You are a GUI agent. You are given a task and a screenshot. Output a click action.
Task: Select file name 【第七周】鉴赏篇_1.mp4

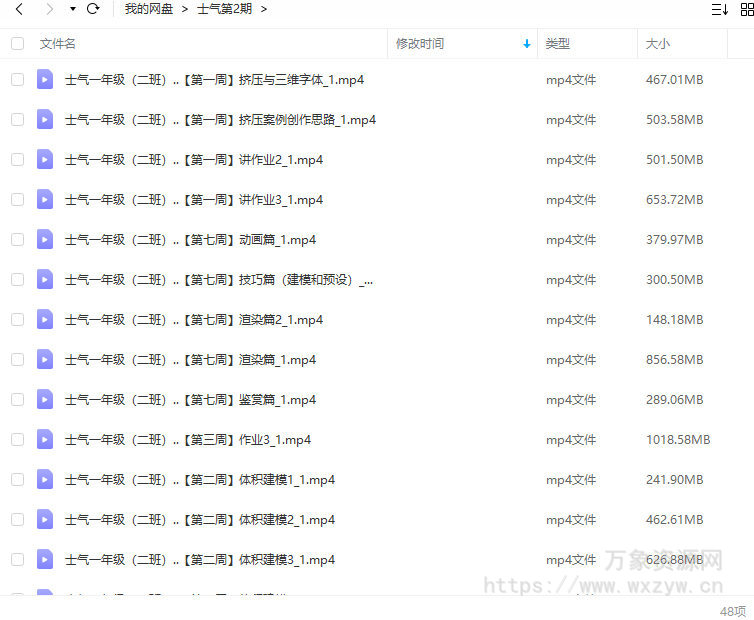(191, 400)
